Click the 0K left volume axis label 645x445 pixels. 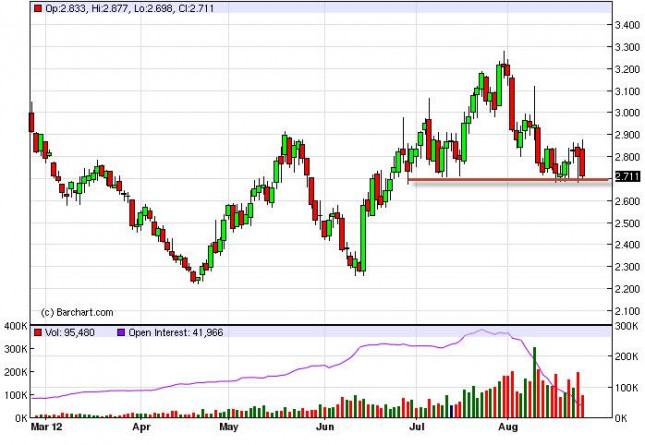[x=21, y=418]
